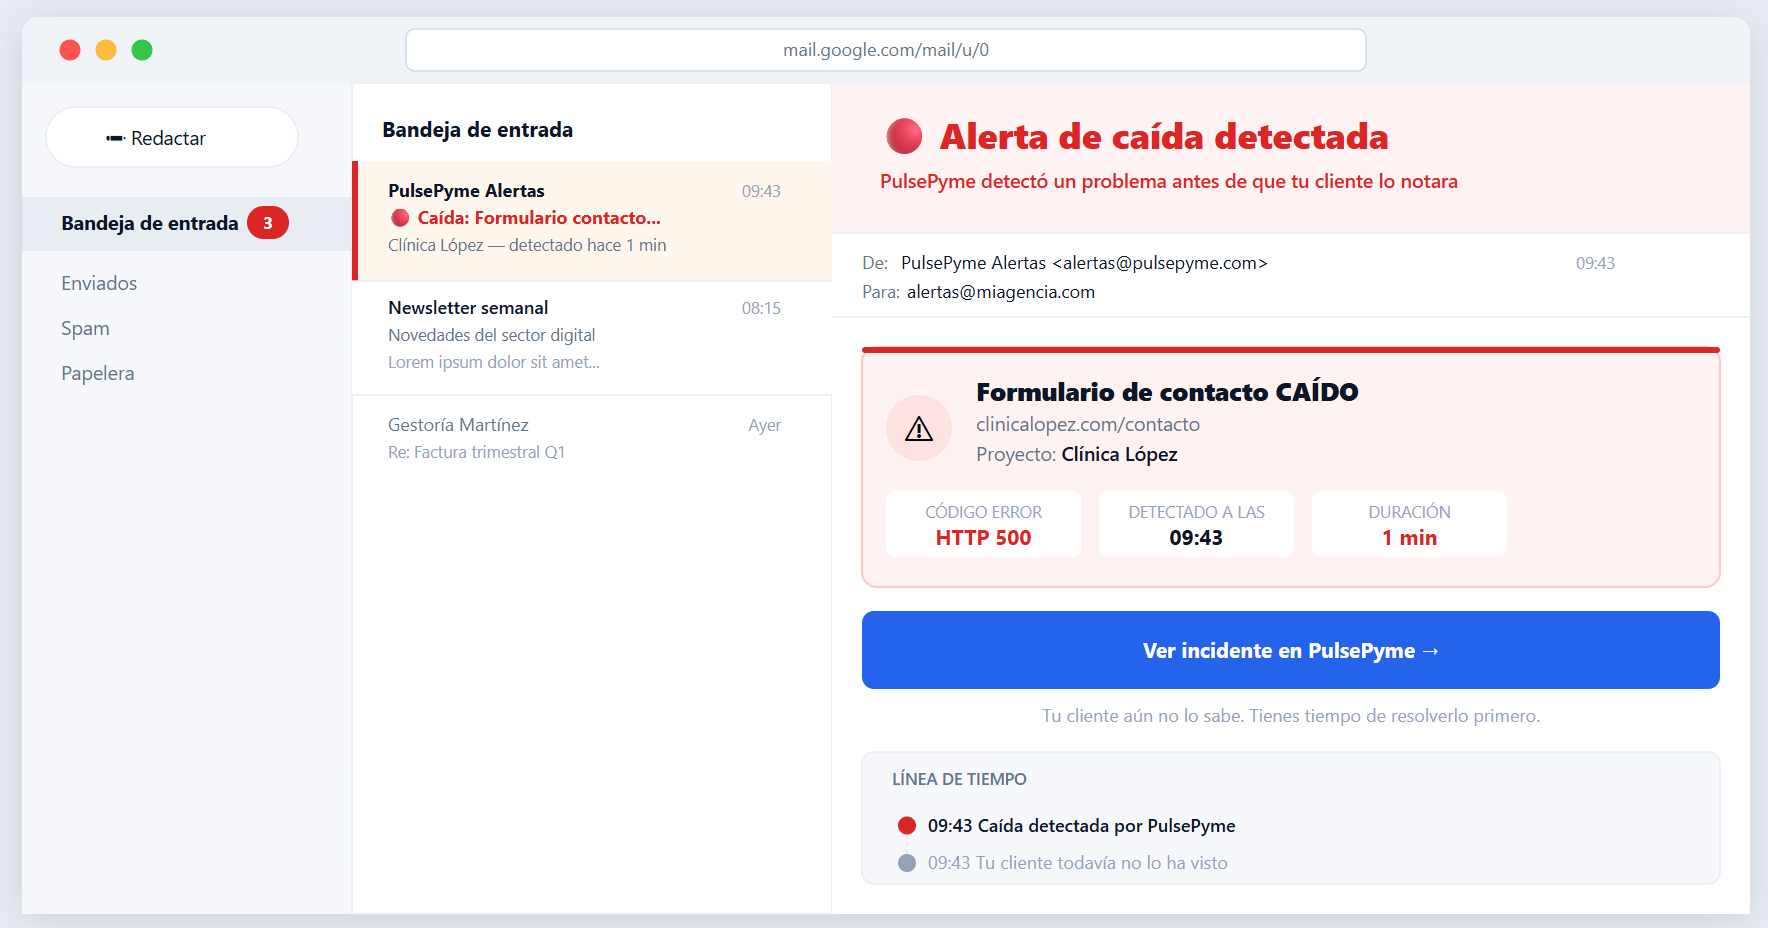
Task: Click red dot beside Caída subject line
Action: pyautogui.click(x=400, y=218)
